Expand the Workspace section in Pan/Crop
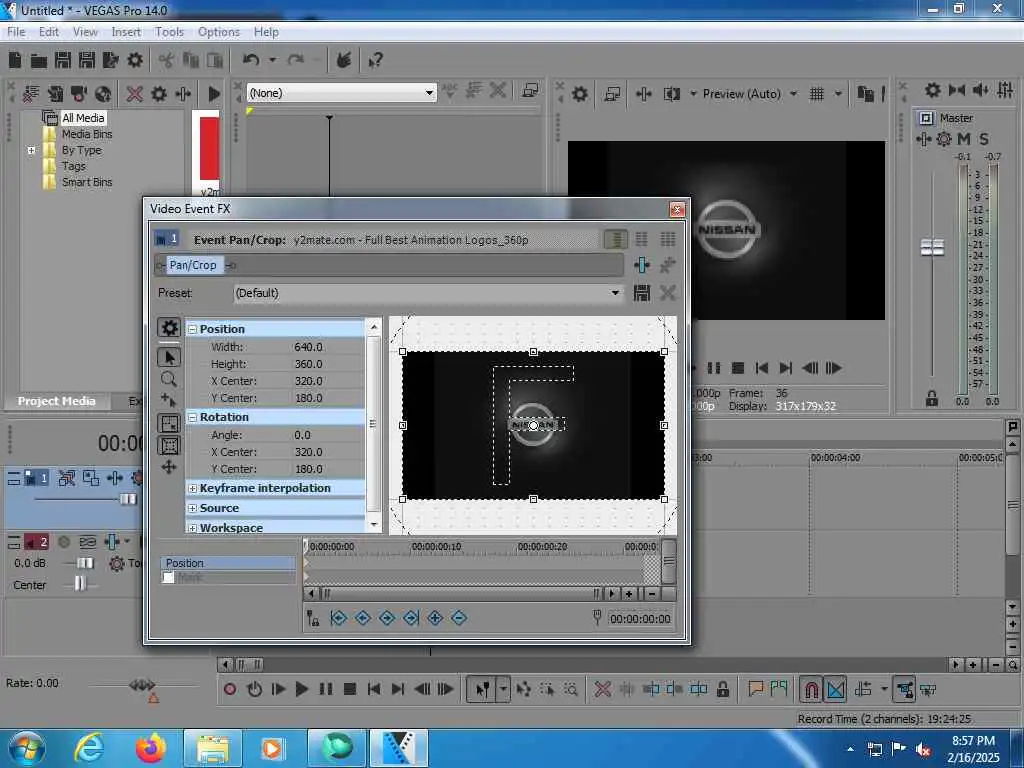The height and width of the screenshot is (768, 1024). pyautogui.click(x=193, y=528)
